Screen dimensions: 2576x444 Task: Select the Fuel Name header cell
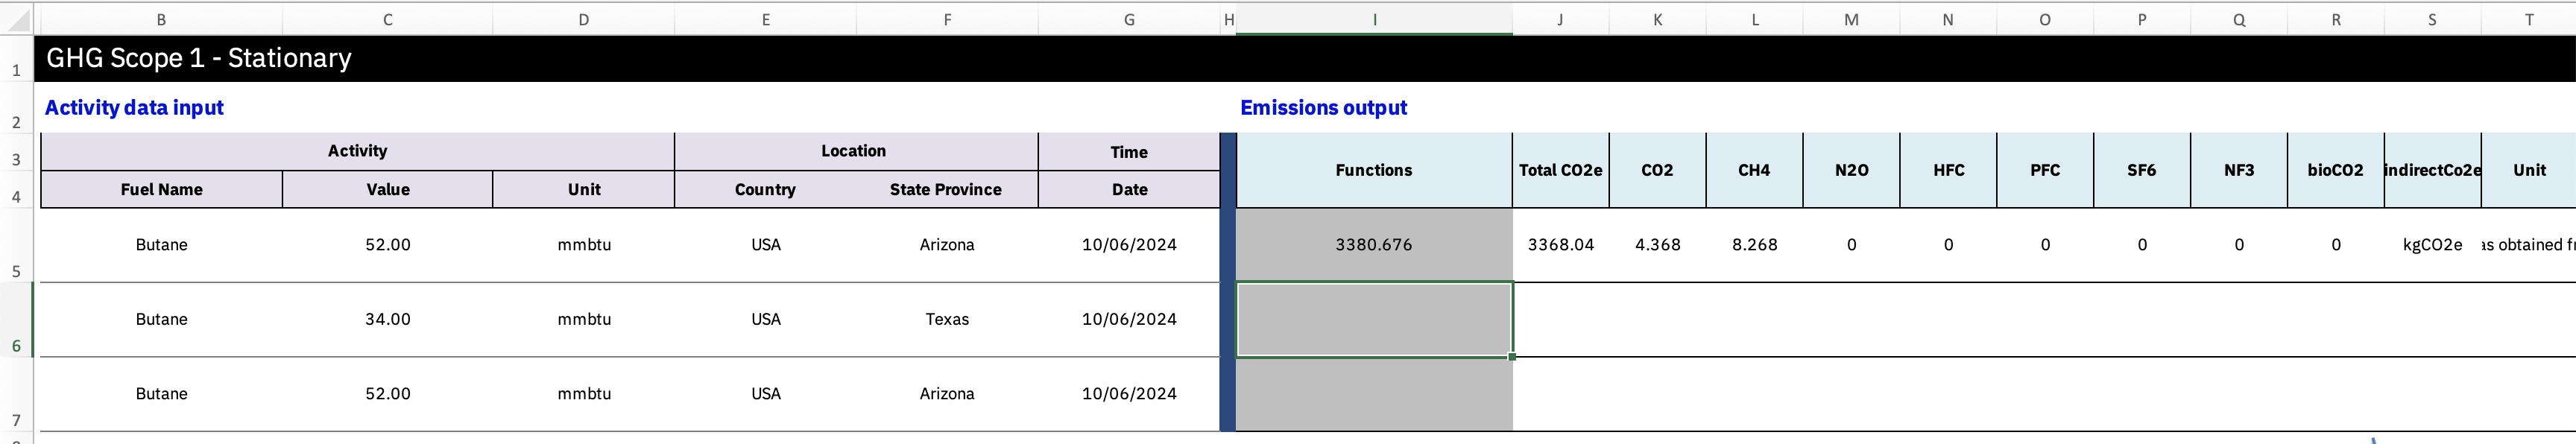point(161,190)
